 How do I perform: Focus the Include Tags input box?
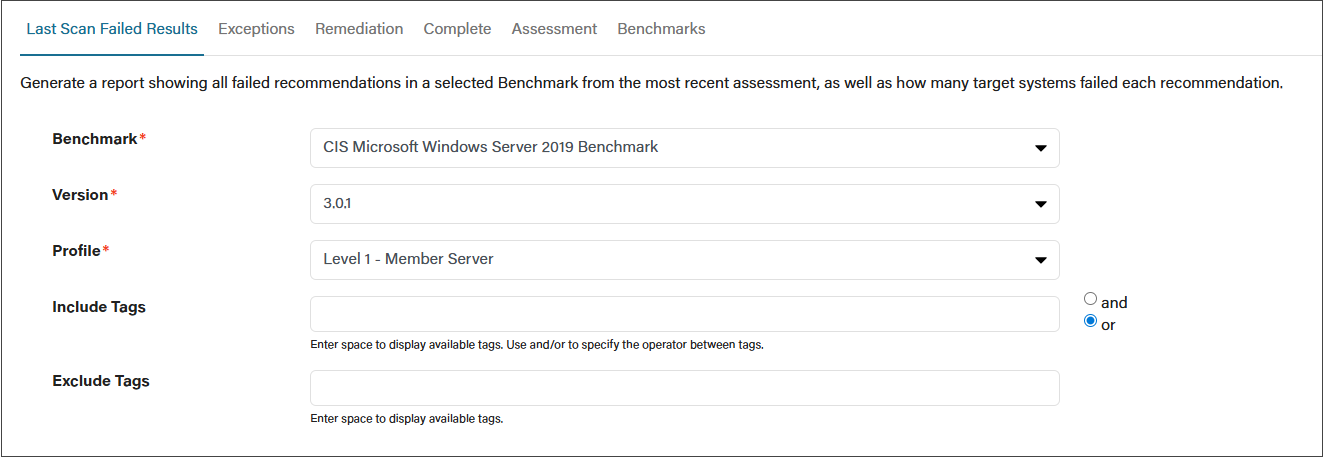pyautogui.click(x=684, y=314)
